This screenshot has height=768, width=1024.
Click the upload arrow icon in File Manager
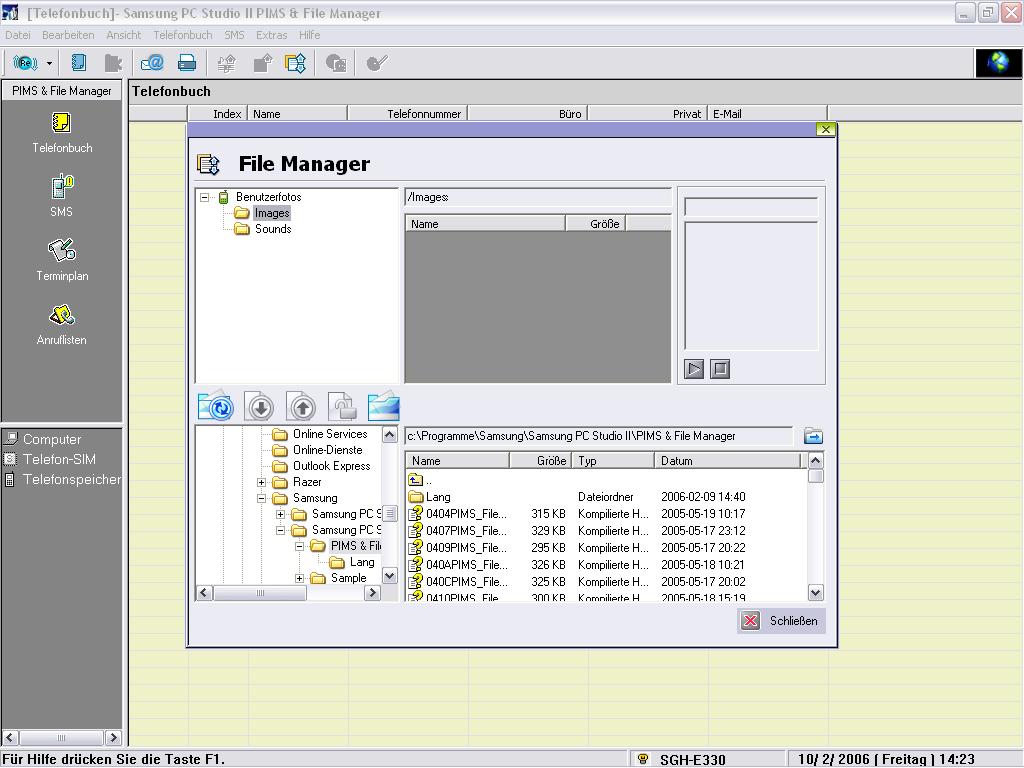tap(301, 406)
